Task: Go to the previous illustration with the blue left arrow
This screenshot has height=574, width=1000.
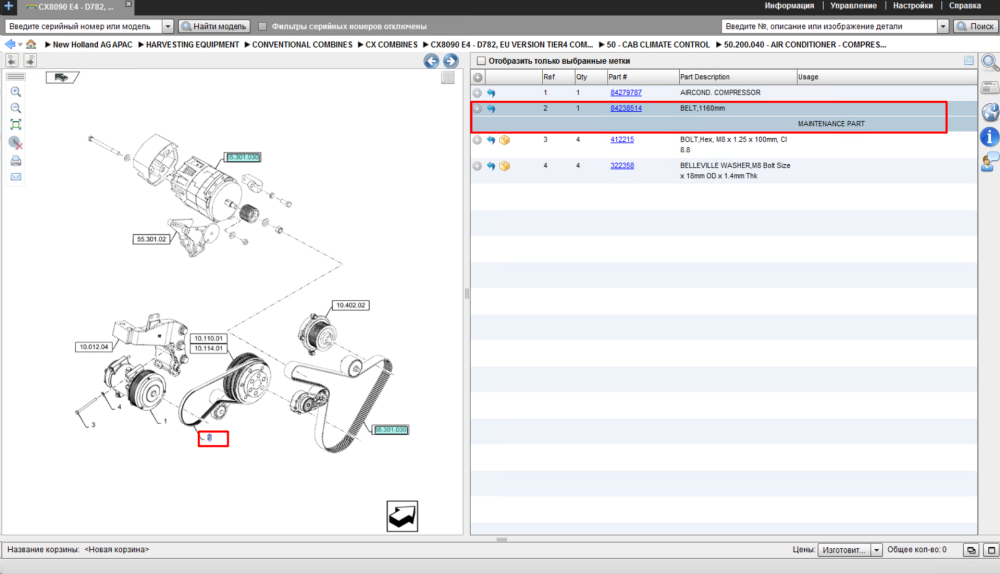Action: tap(431, 61)
